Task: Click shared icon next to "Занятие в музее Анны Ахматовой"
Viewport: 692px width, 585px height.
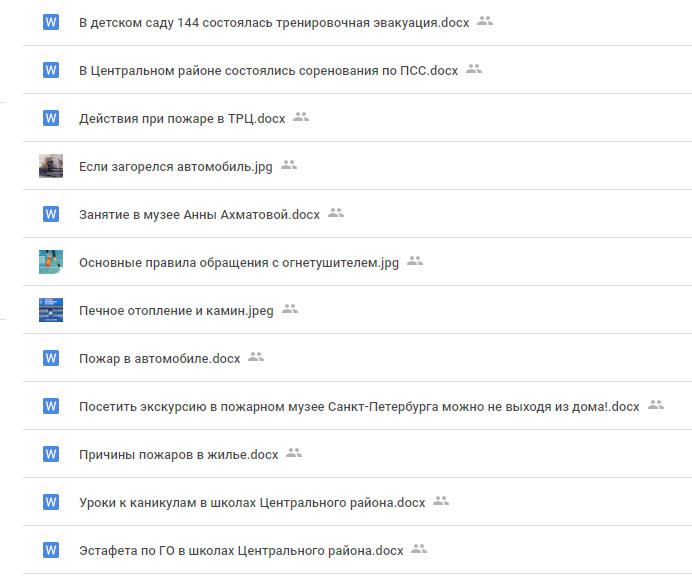Action: 336,213
